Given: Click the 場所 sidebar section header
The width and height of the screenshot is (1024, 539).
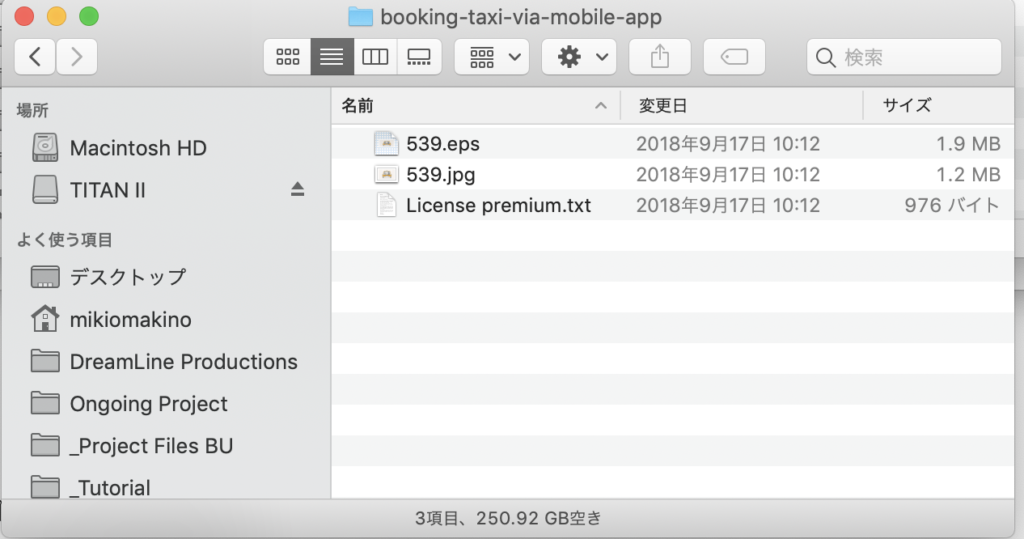Looking at the screenshot, I should (x=32, y=110).
